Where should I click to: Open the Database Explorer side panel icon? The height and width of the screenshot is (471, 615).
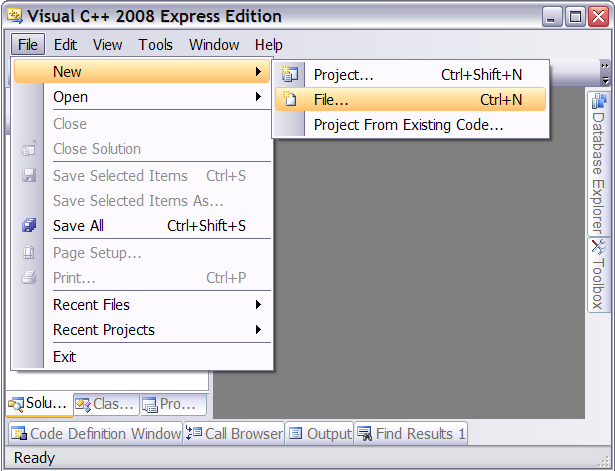pyautogui.click(x=599, y=101)
